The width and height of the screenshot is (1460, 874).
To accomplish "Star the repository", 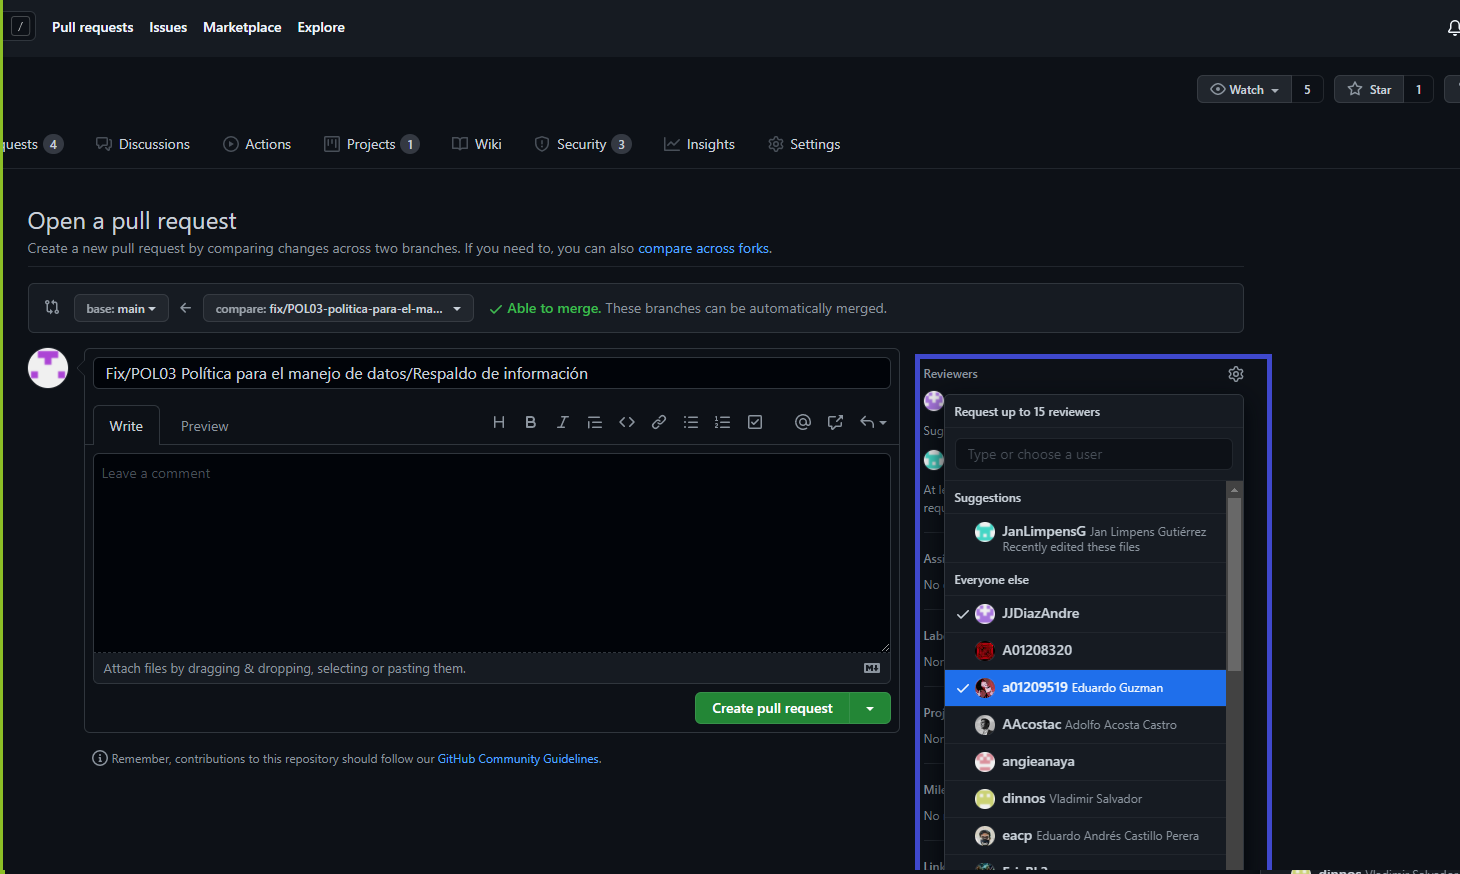I will (x=1369, y=89).
